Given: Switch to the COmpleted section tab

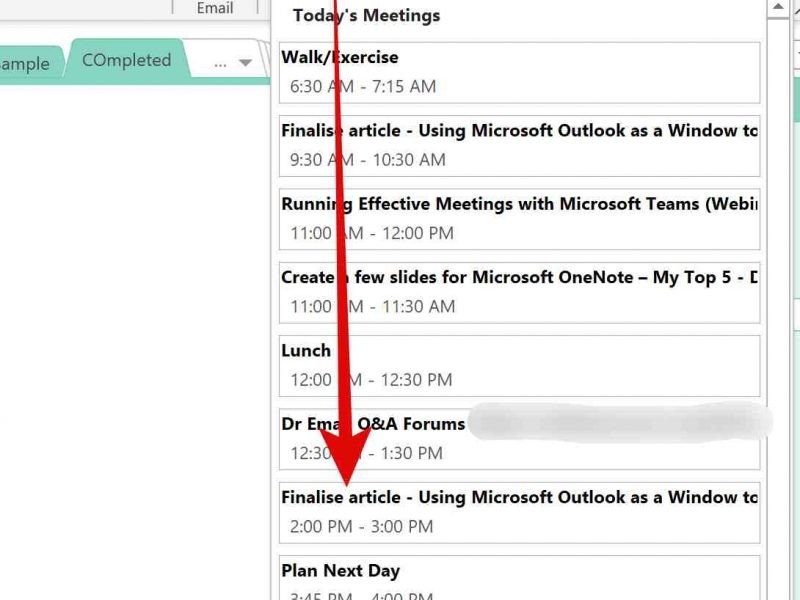Looking at the screenshot, I should [x=127, y=59].
